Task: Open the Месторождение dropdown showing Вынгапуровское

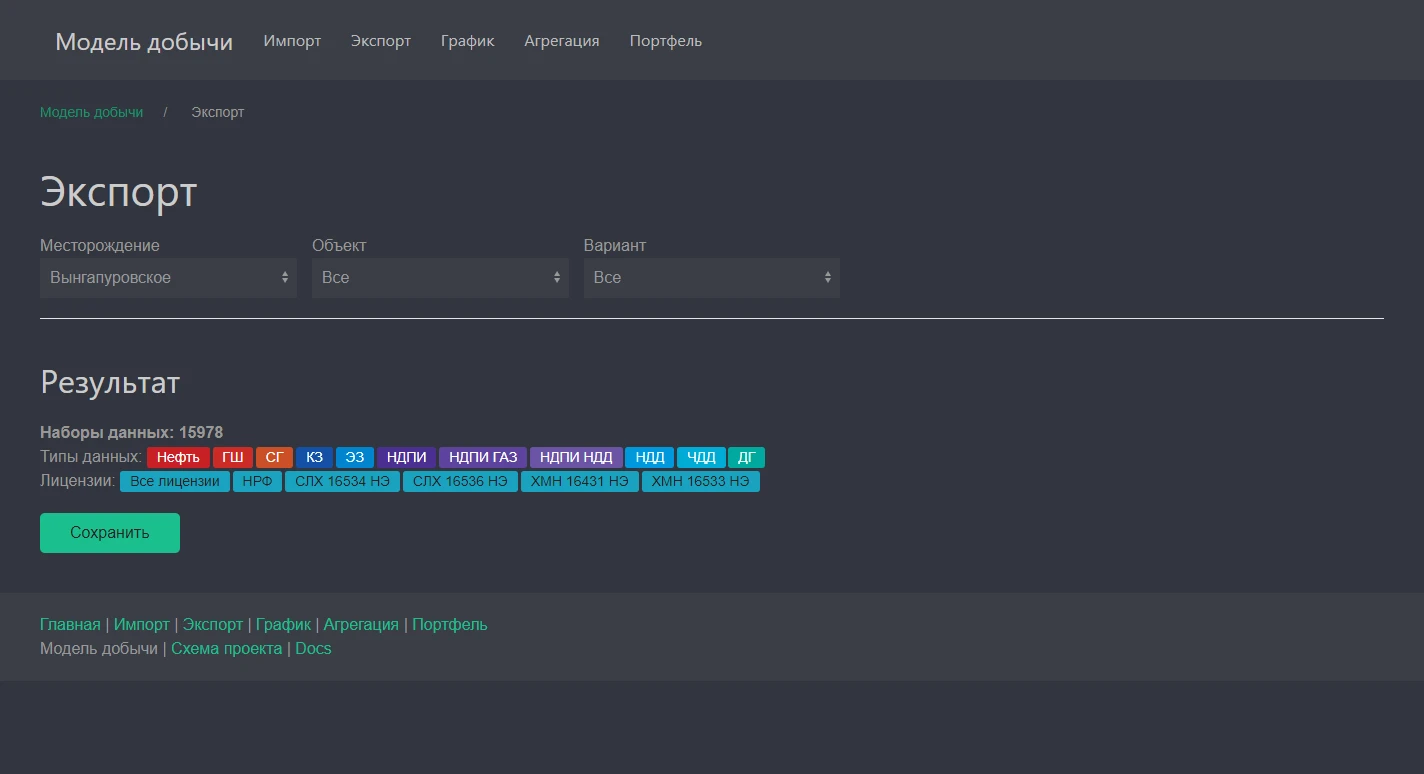Action: [168, 278]
